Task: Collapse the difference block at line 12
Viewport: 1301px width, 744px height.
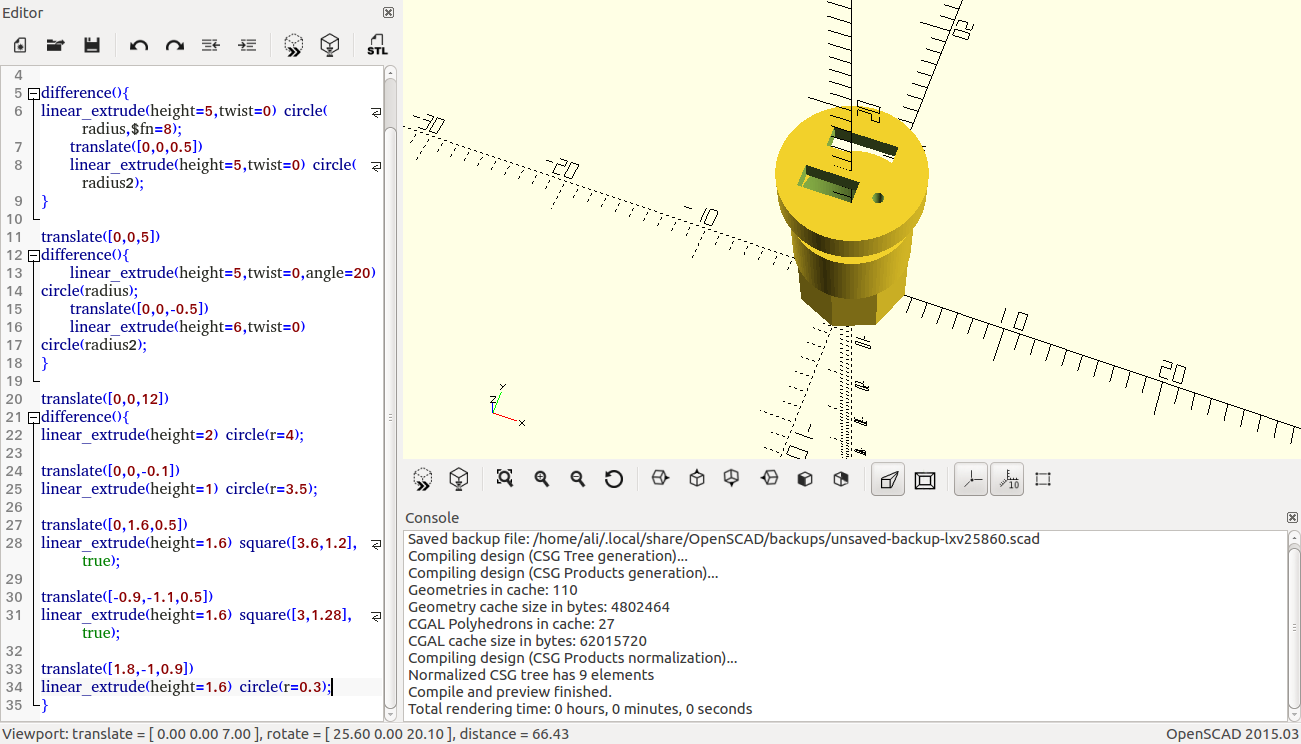Action: pyautogui.click(x=33, y=254)
